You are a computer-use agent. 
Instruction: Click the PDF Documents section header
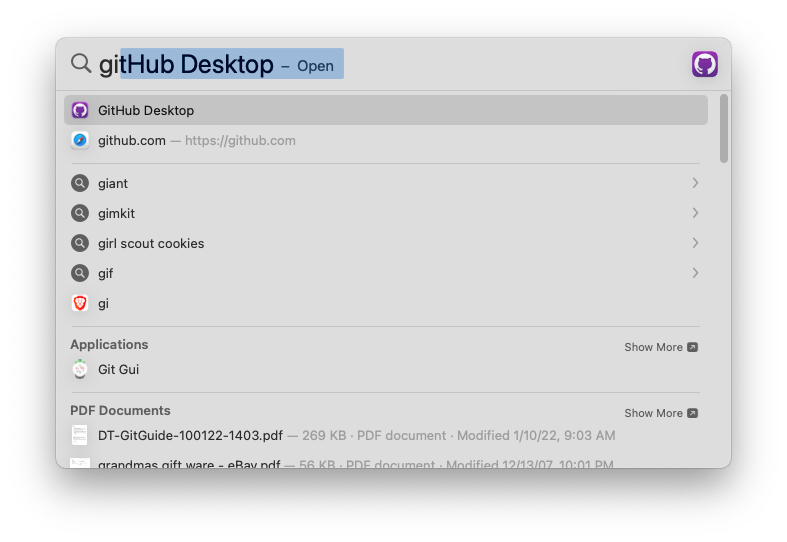coord(120,411)
